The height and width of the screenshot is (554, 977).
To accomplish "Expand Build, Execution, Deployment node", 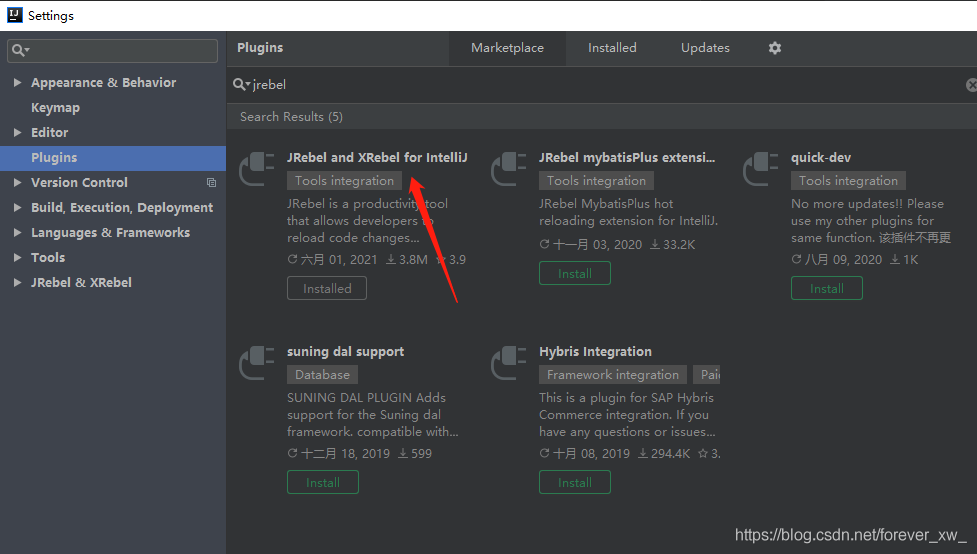I will point(17,207).
